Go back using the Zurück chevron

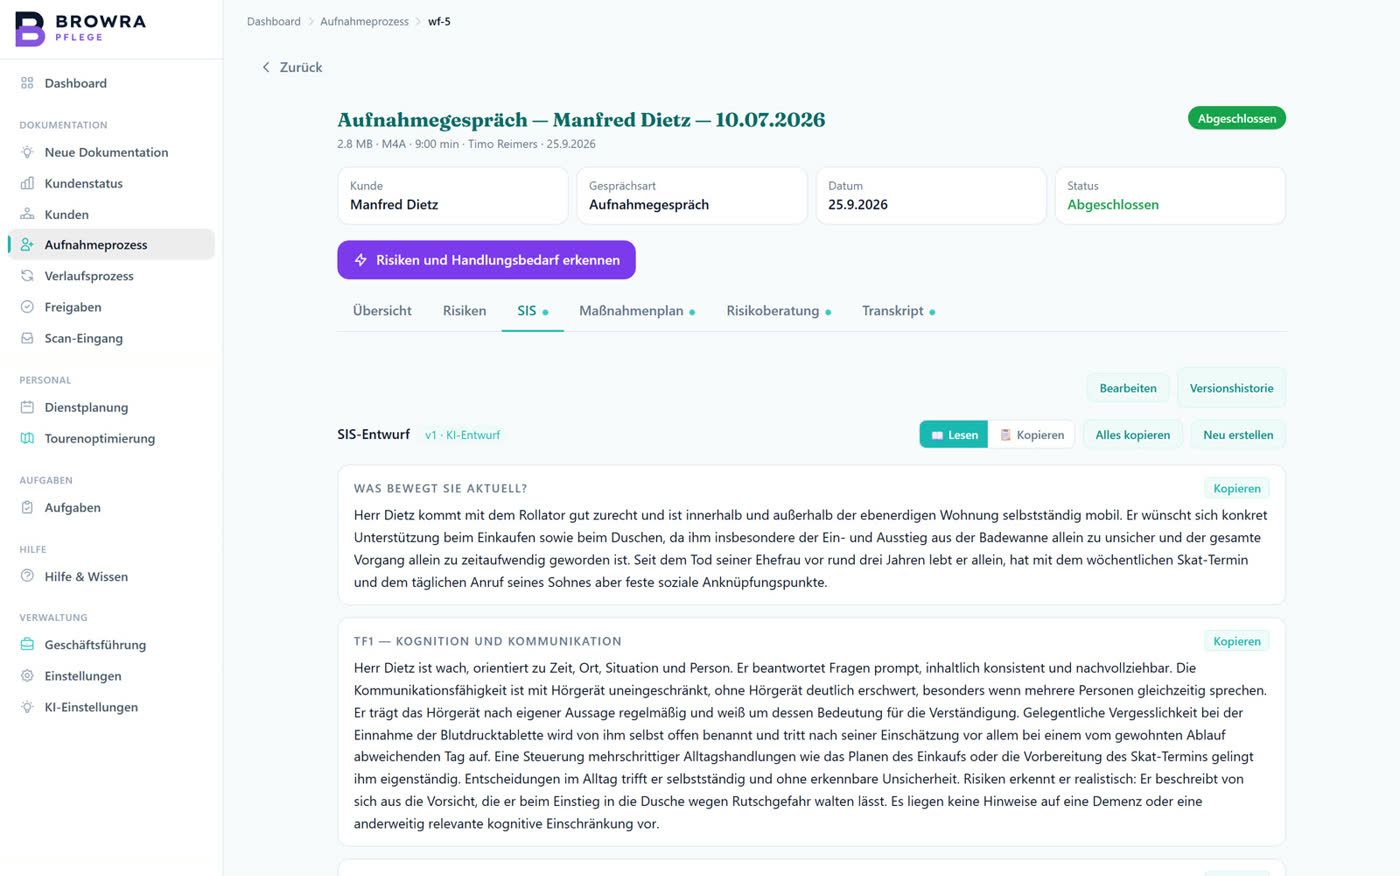coord(266,67)
